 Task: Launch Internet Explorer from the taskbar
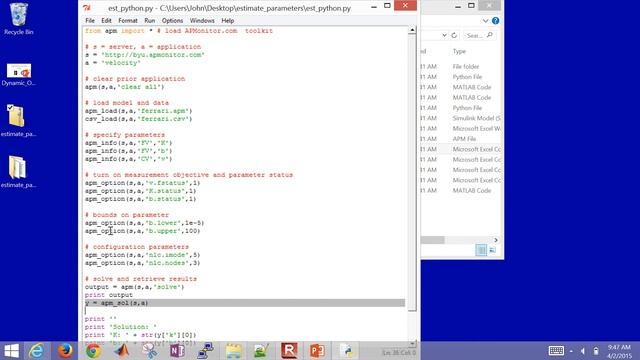click(37, 351)
